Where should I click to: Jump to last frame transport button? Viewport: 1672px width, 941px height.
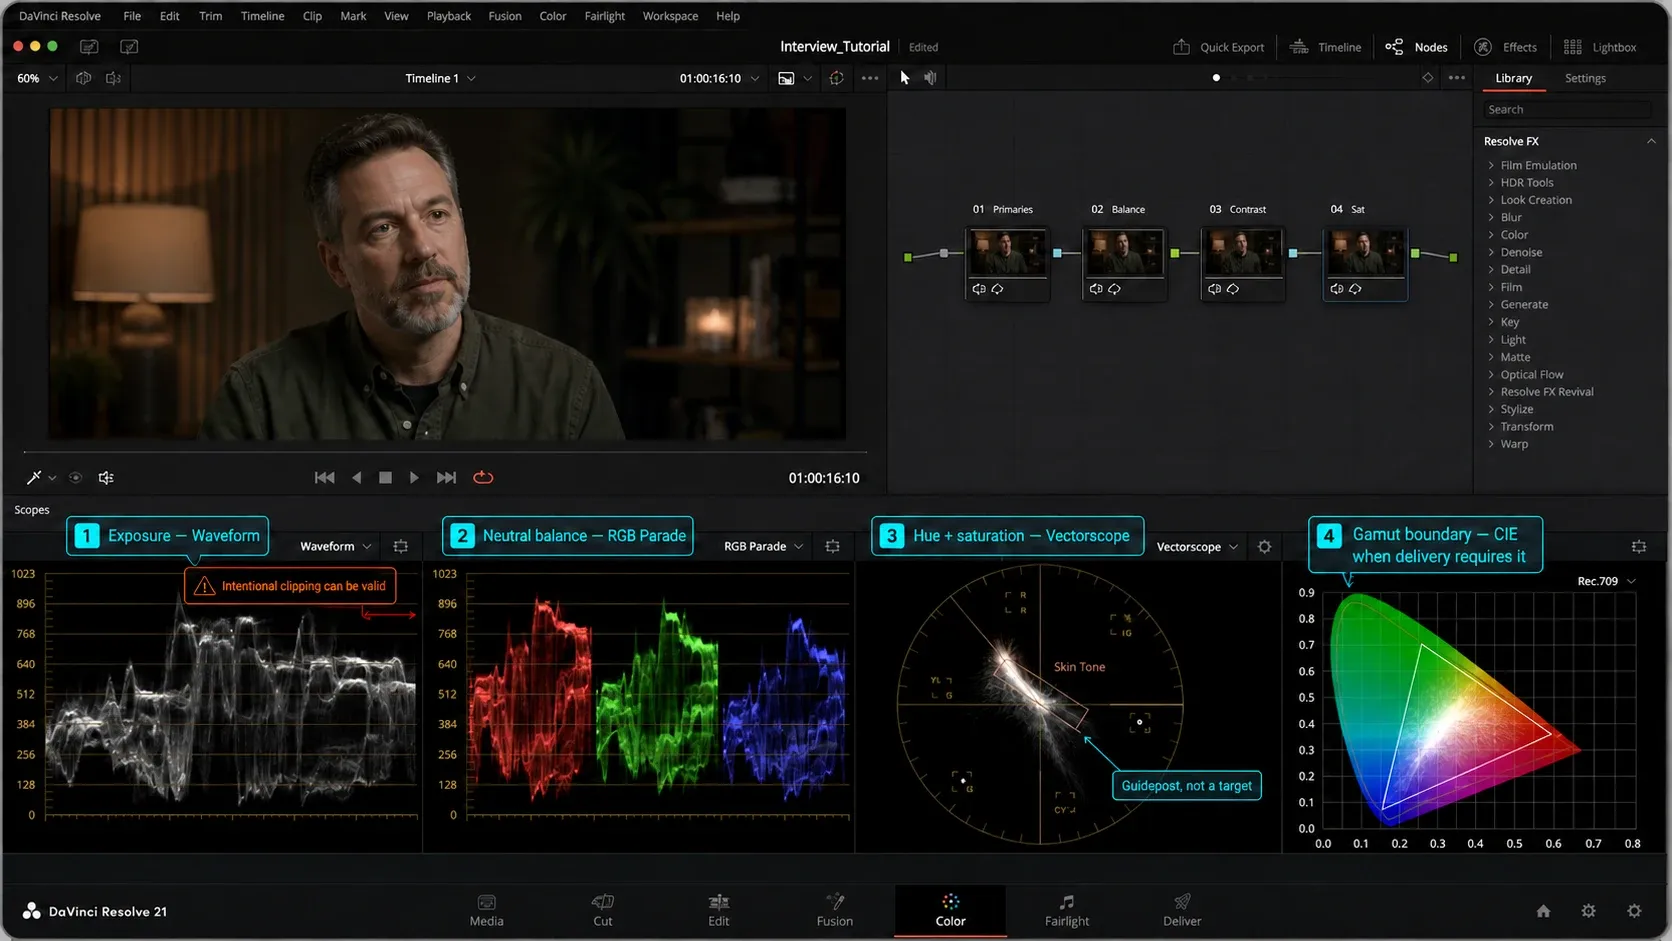[446, 478]
